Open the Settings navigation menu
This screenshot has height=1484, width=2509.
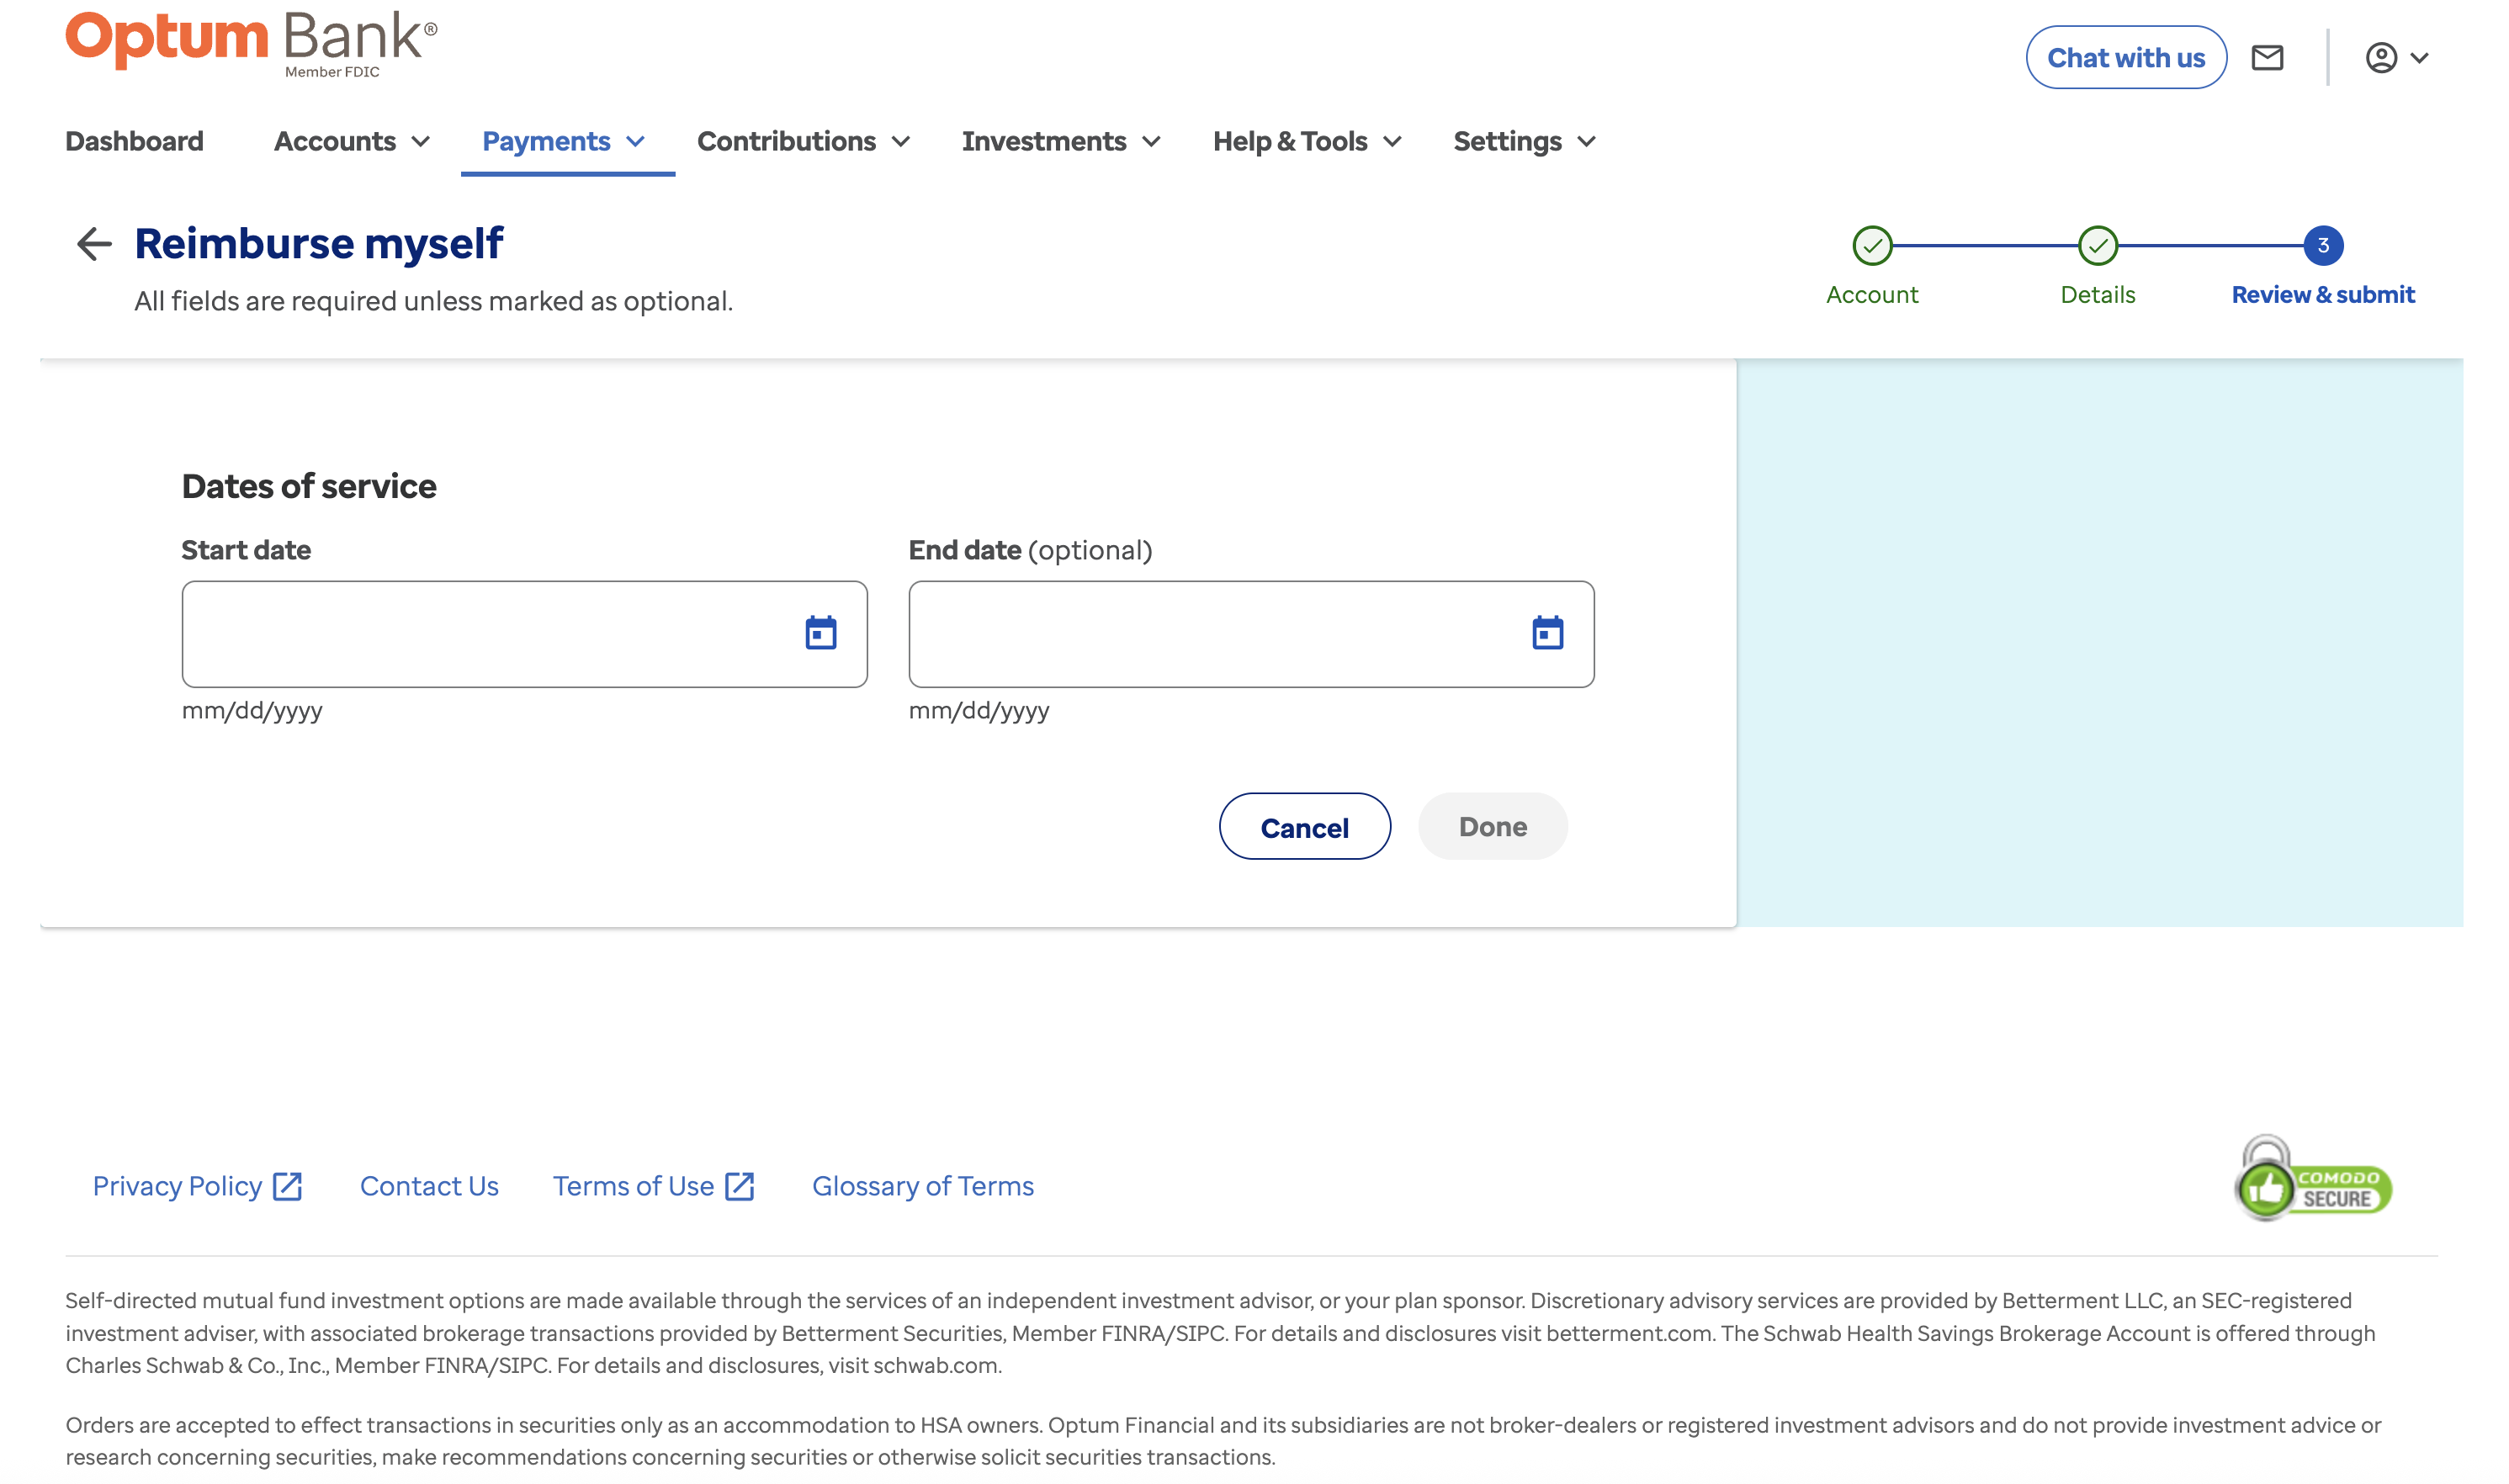click(1523, 142)
